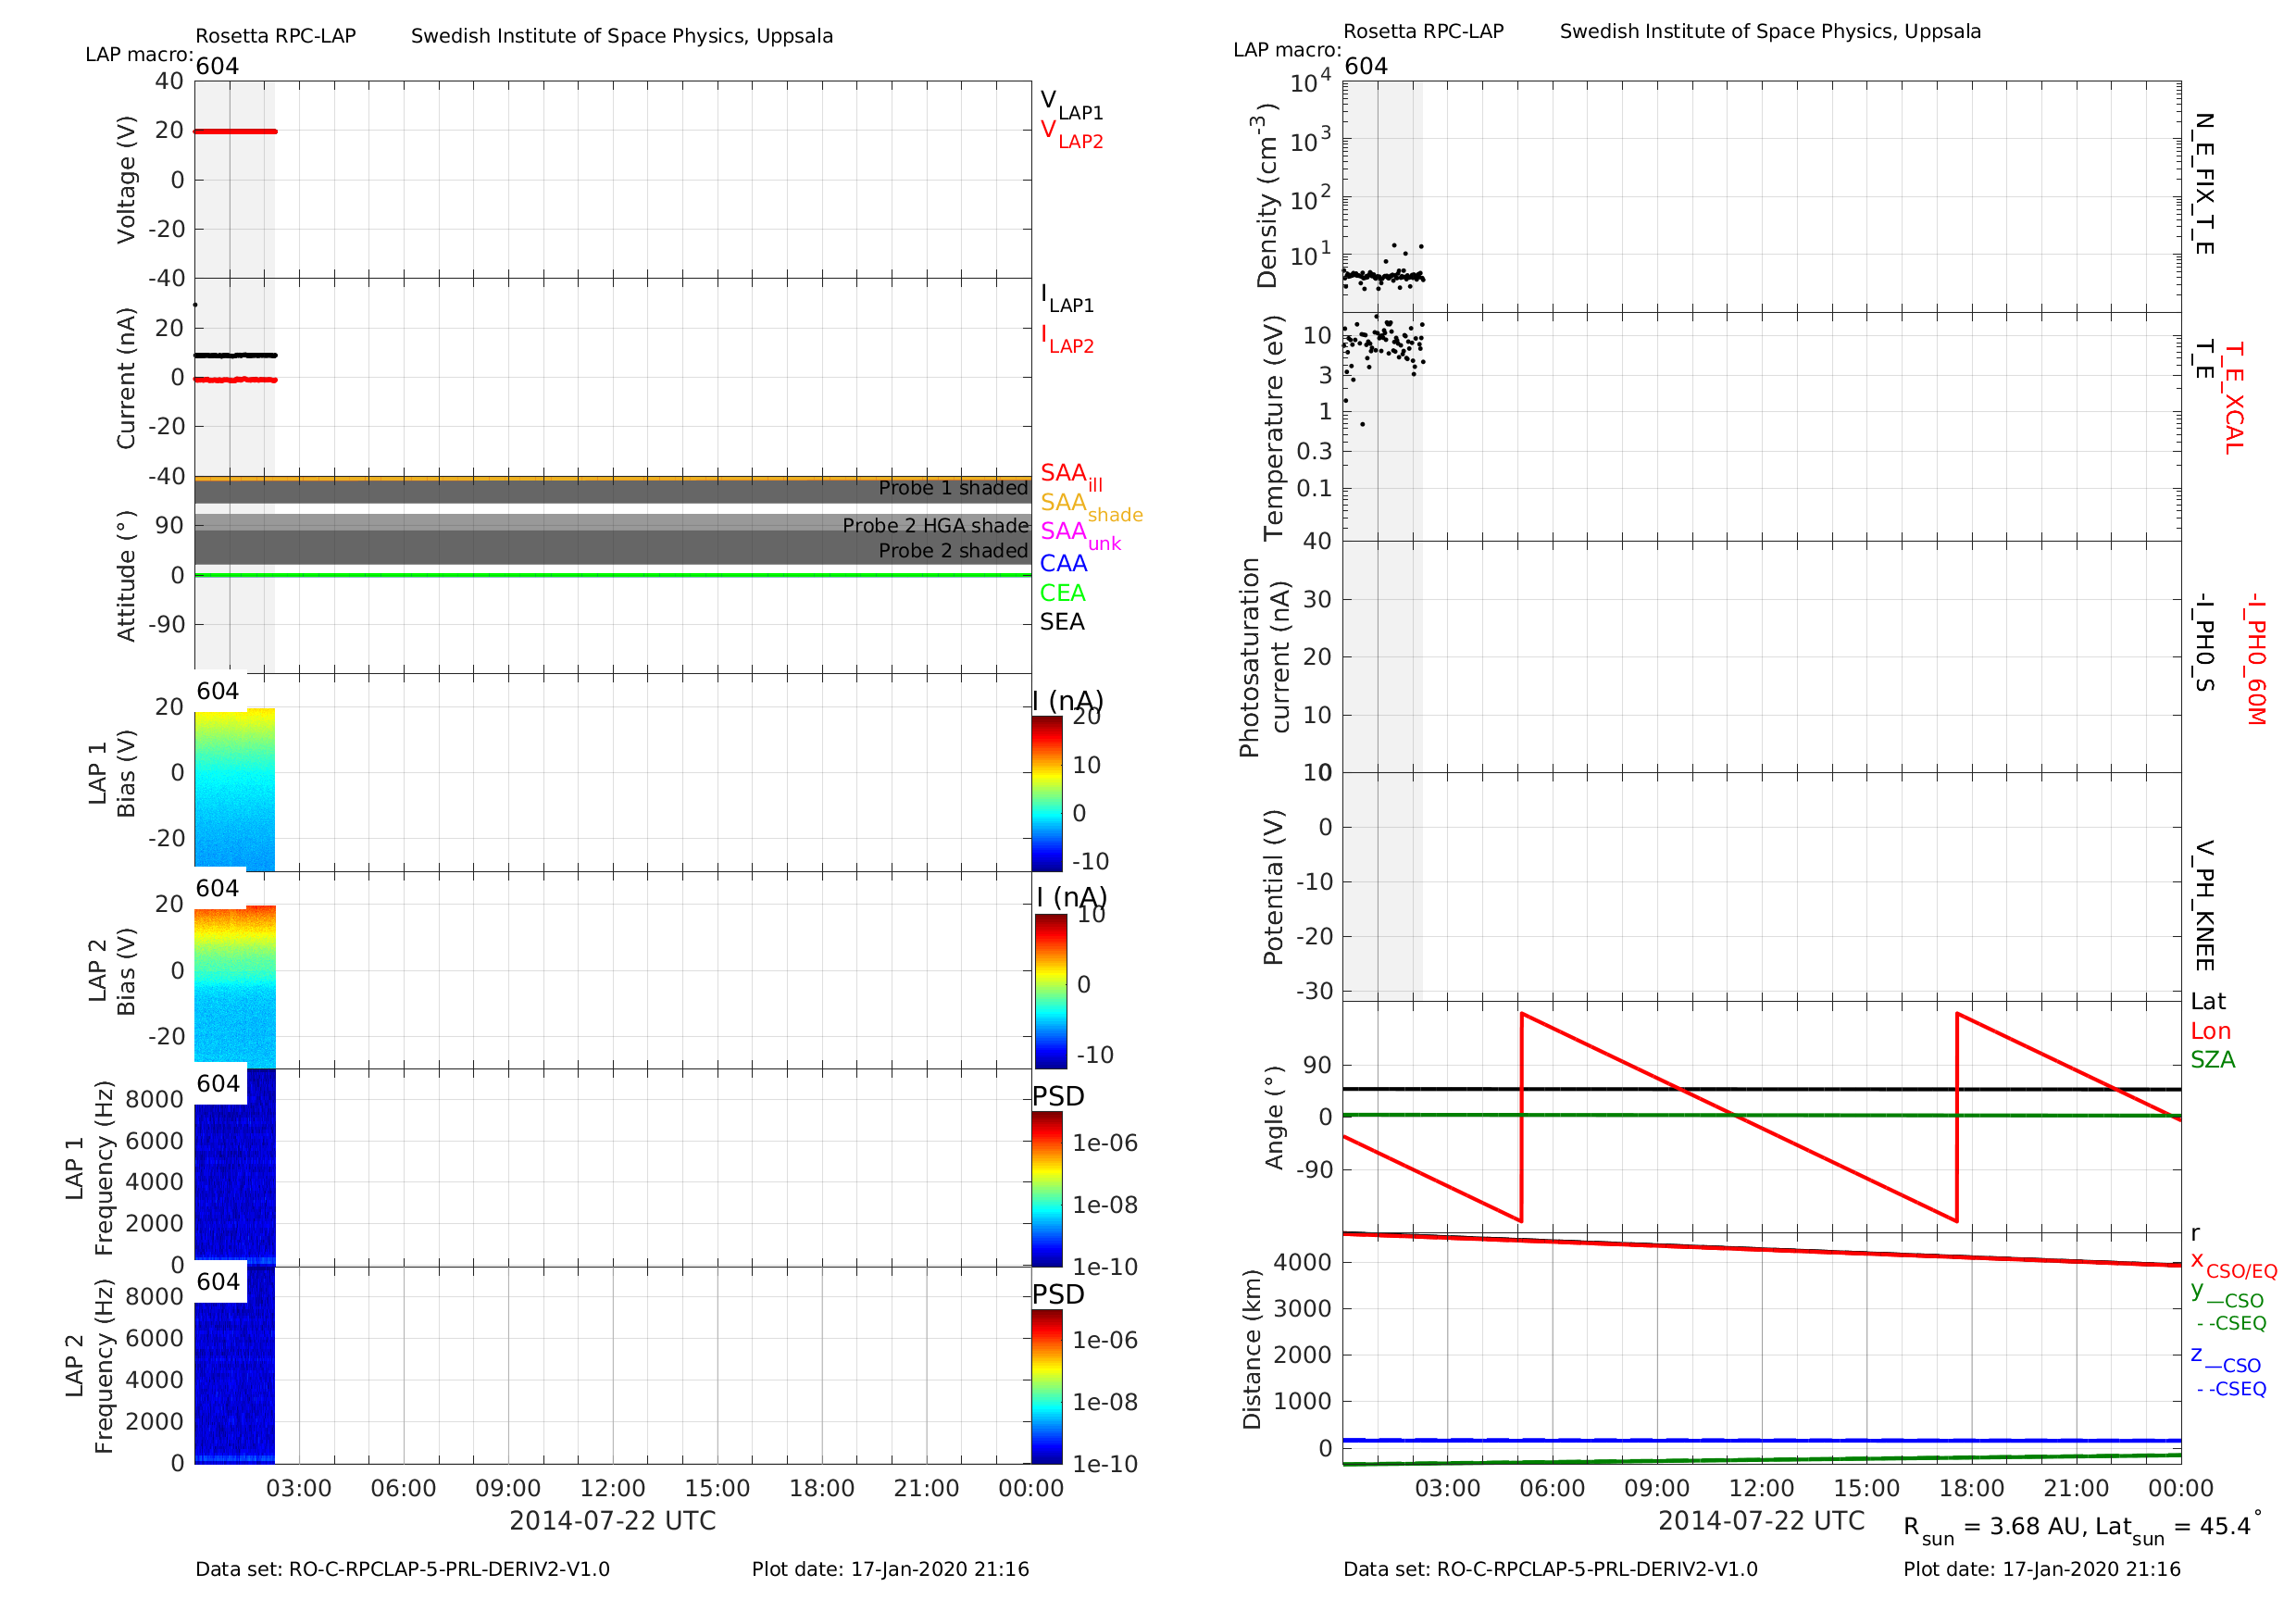Click the 12:00 tick on the left time axis
This screenshot has height=1624, width=2296.
pos(613,1488)
